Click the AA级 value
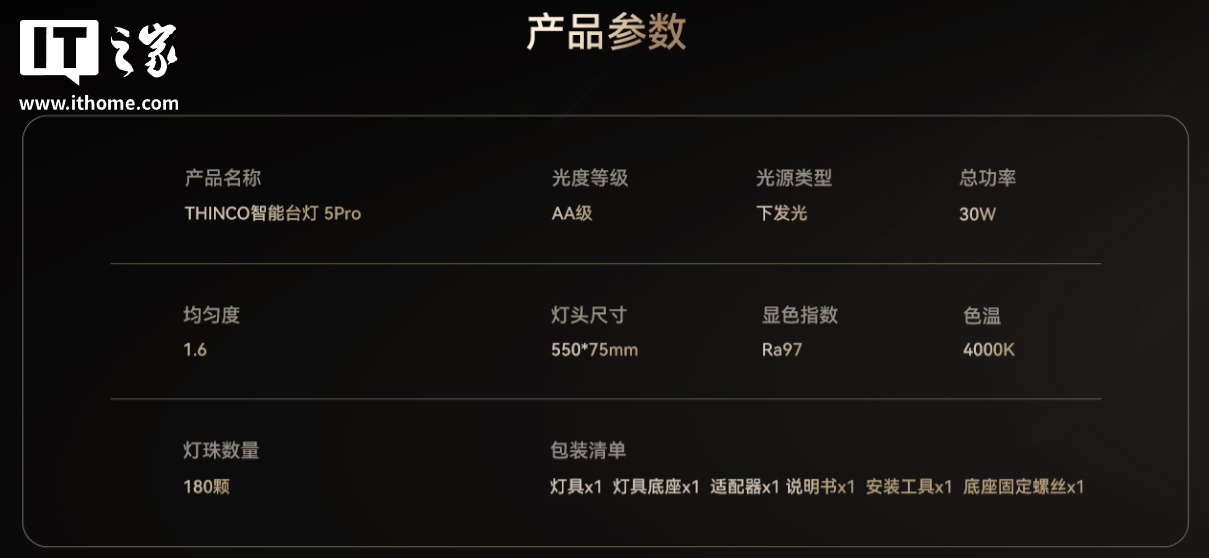1209x558 pixels. click(571, 213)
